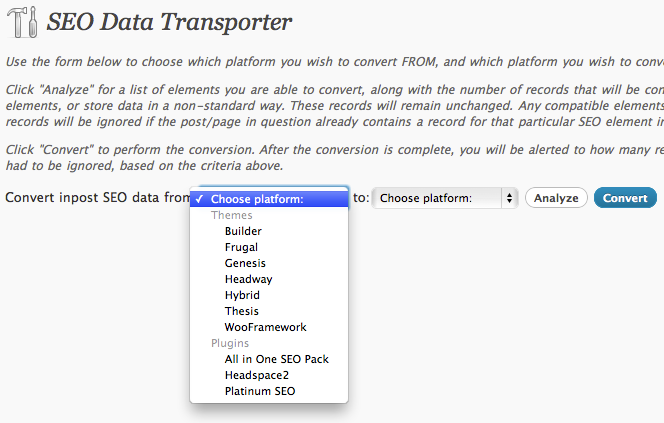Select Builder from the platform list
Screen dimensions: 664x423
tap(243, 231)
